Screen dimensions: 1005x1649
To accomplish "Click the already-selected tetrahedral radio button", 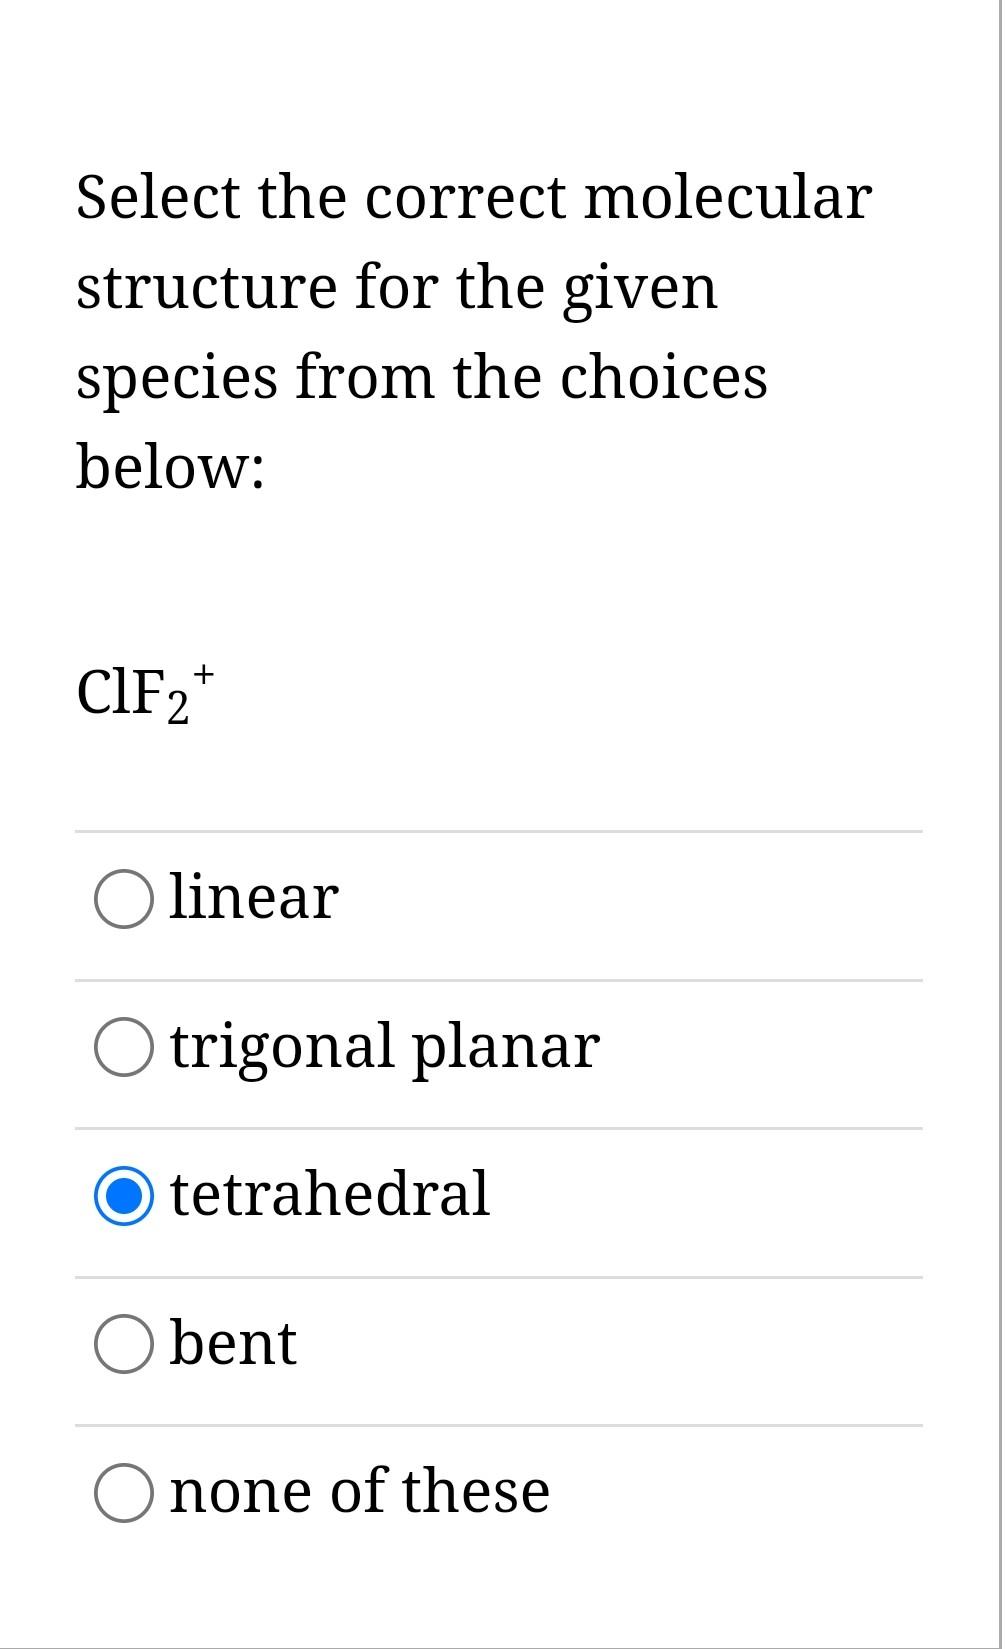I will click(123, 1195).
